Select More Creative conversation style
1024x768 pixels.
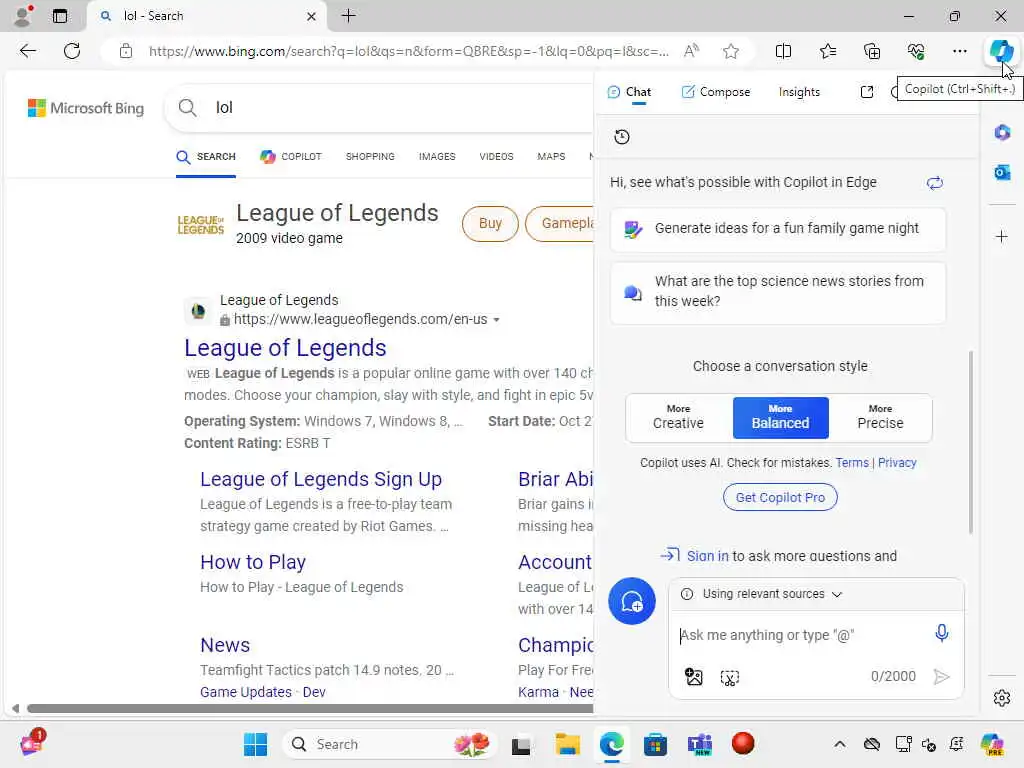pyautogui.click(x=679, y=417)
